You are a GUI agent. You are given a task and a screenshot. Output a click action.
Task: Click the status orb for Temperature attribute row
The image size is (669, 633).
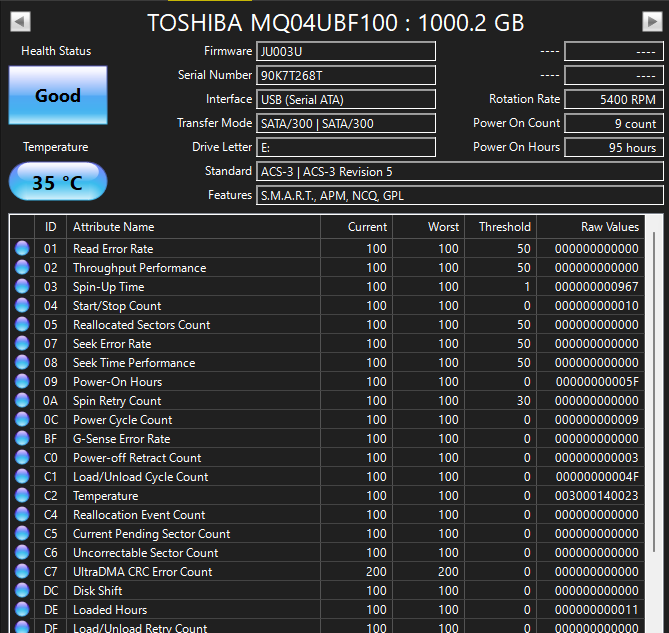(22, 495)
